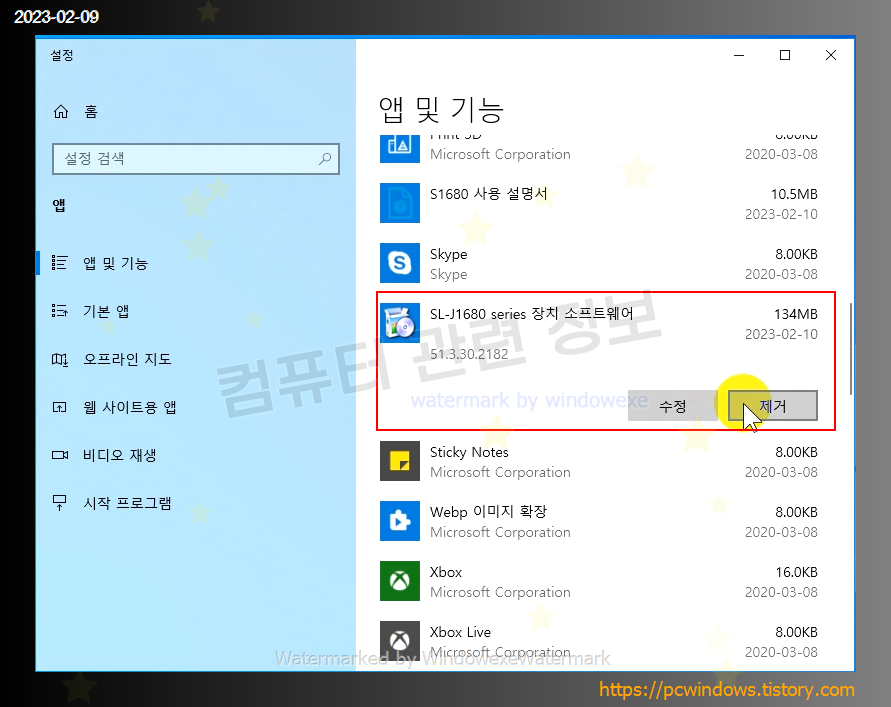Select the Xbox Live entry name
This screenshot has width=891, height=707.
click(x=460, y=632)
